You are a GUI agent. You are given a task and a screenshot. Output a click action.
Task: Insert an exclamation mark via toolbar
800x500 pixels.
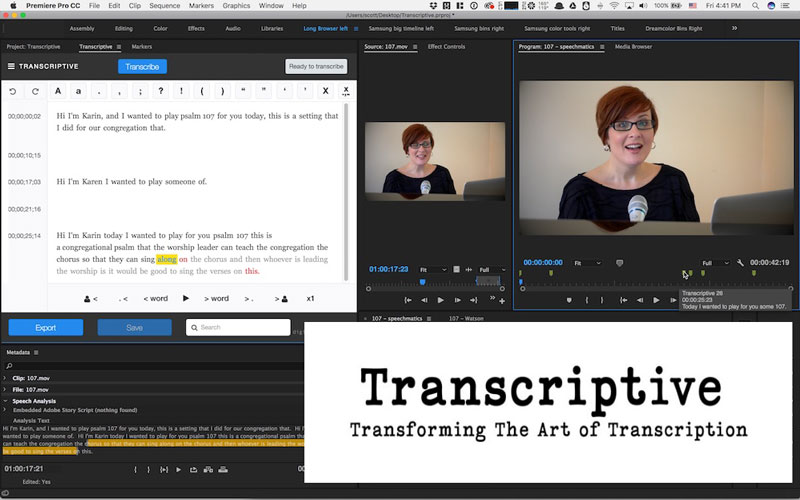point(181,91)
